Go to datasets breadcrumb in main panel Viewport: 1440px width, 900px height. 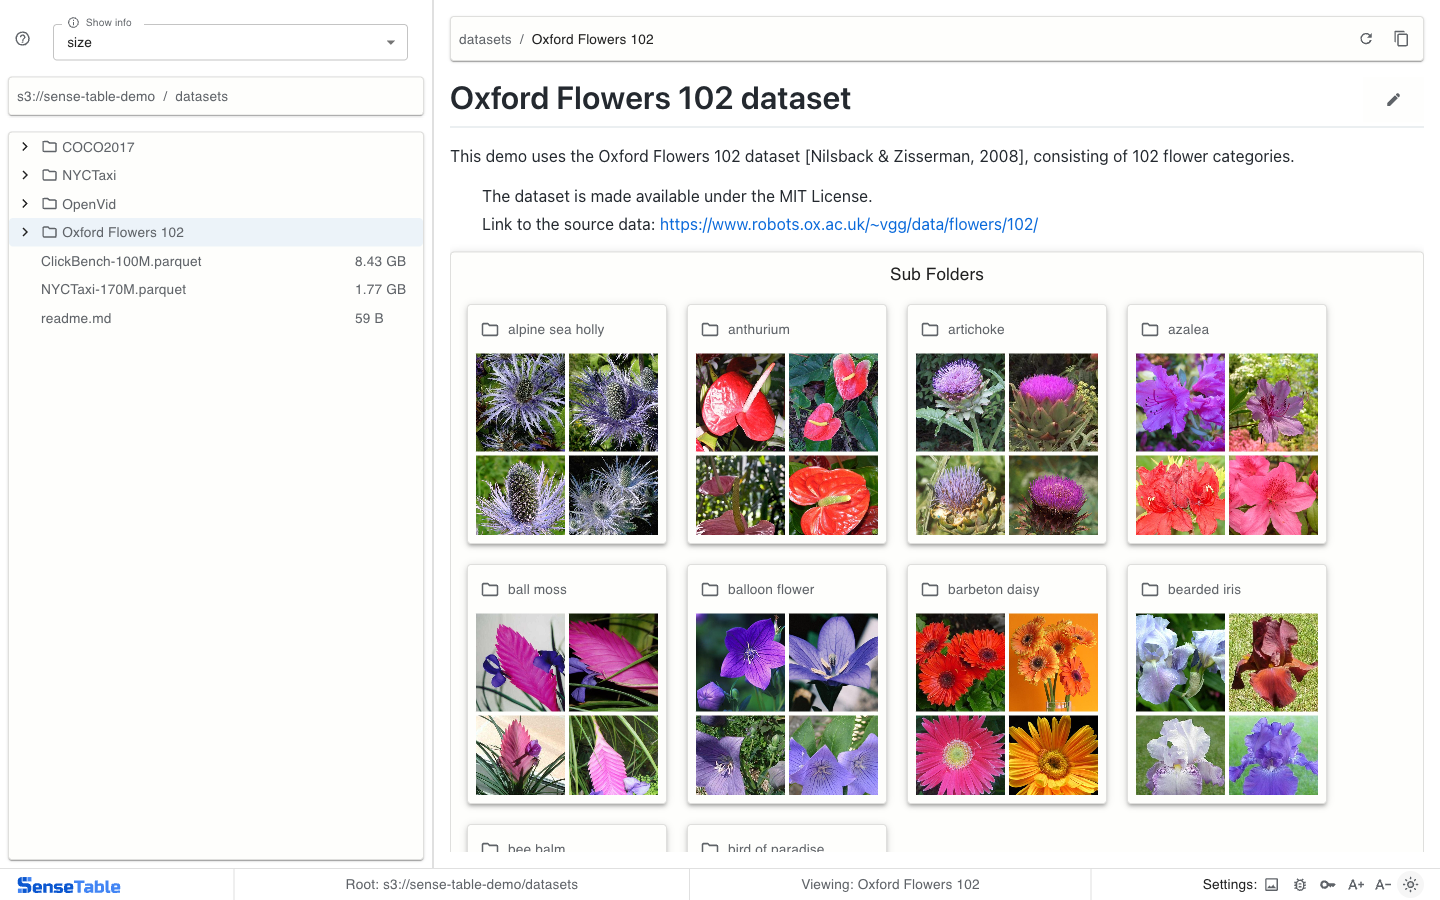tap(485, 40)
